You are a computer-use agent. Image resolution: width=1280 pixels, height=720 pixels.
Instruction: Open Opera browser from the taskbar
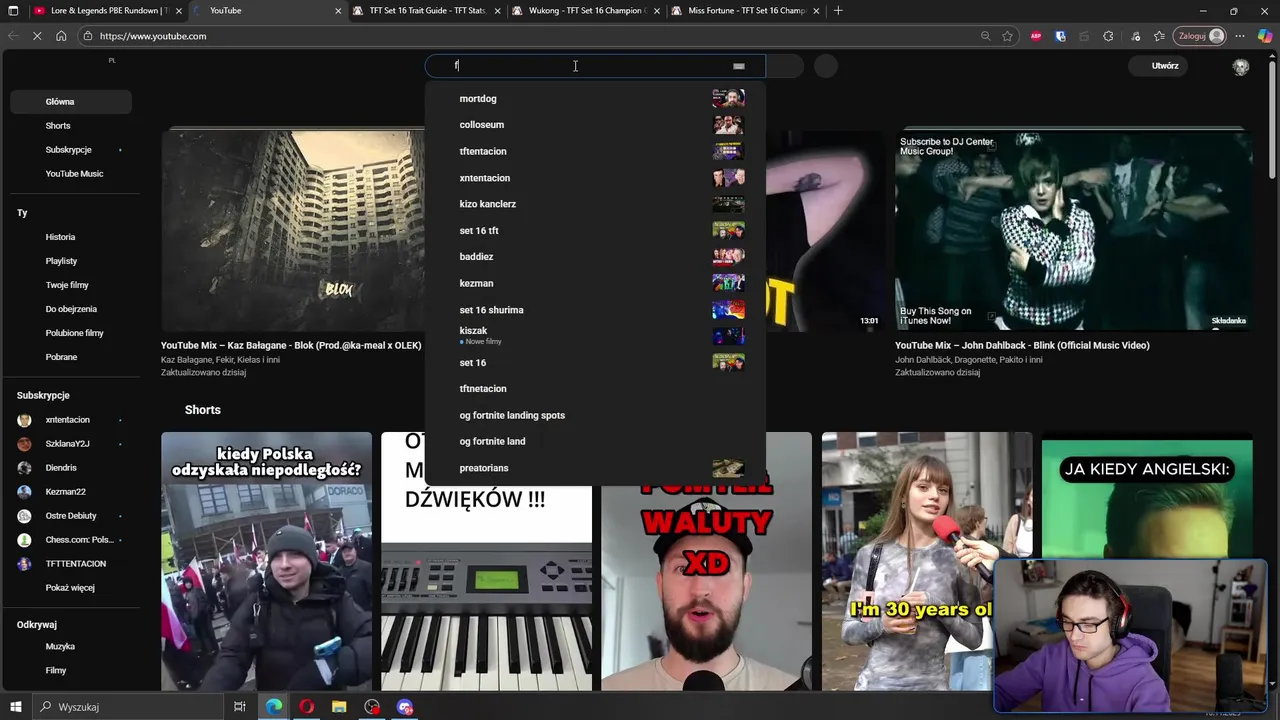(307, 707)
